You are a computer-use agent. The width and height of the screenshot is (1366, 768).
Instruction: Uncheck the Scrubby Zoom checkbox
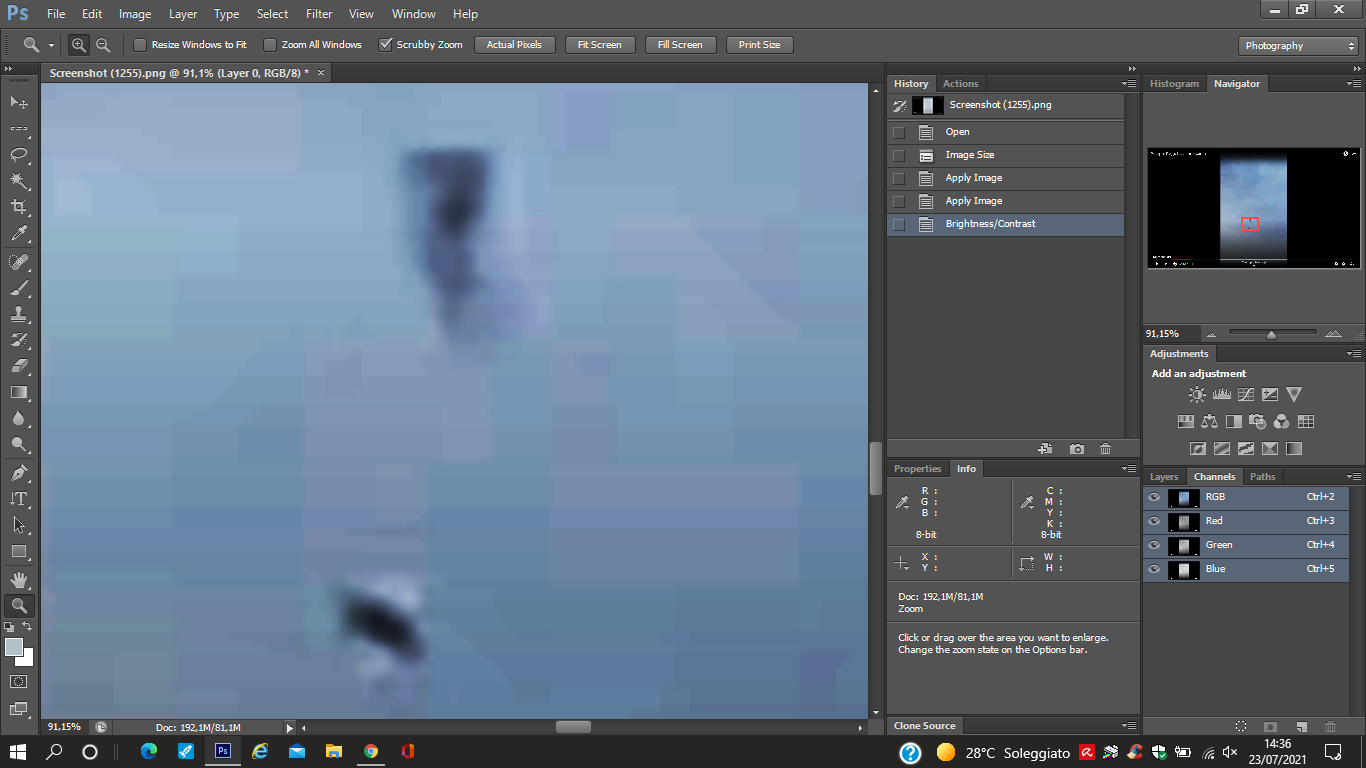tap(385, 45)
